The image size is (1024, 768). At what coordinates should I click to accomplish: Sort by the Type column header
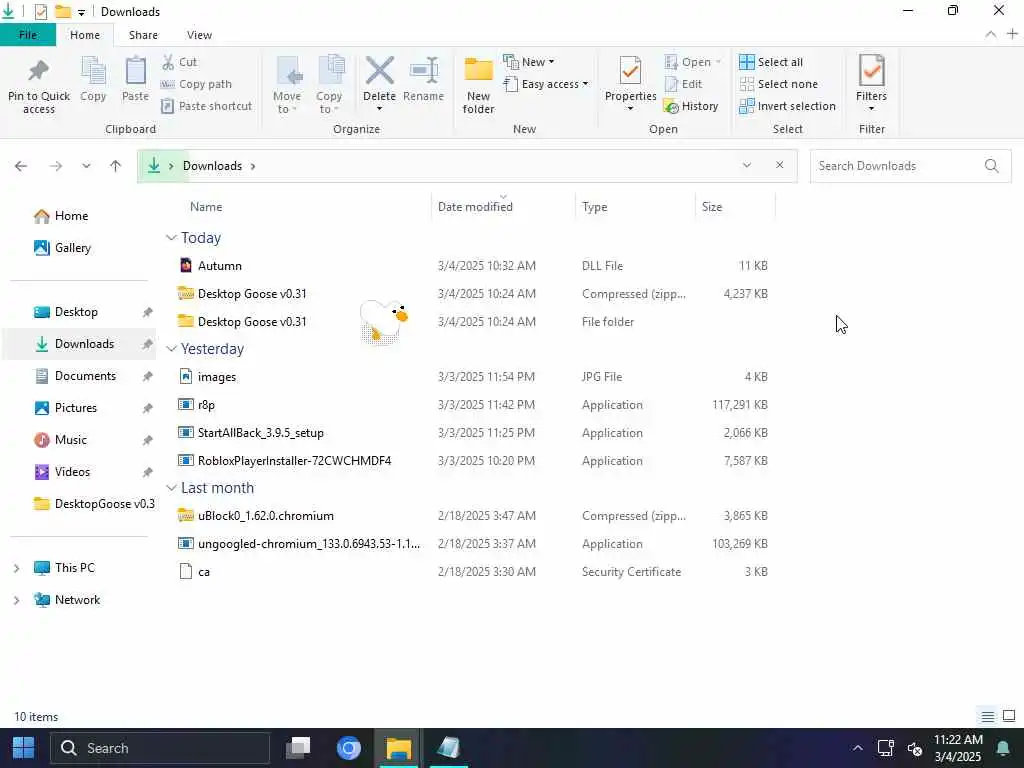(x=594, y=207)
